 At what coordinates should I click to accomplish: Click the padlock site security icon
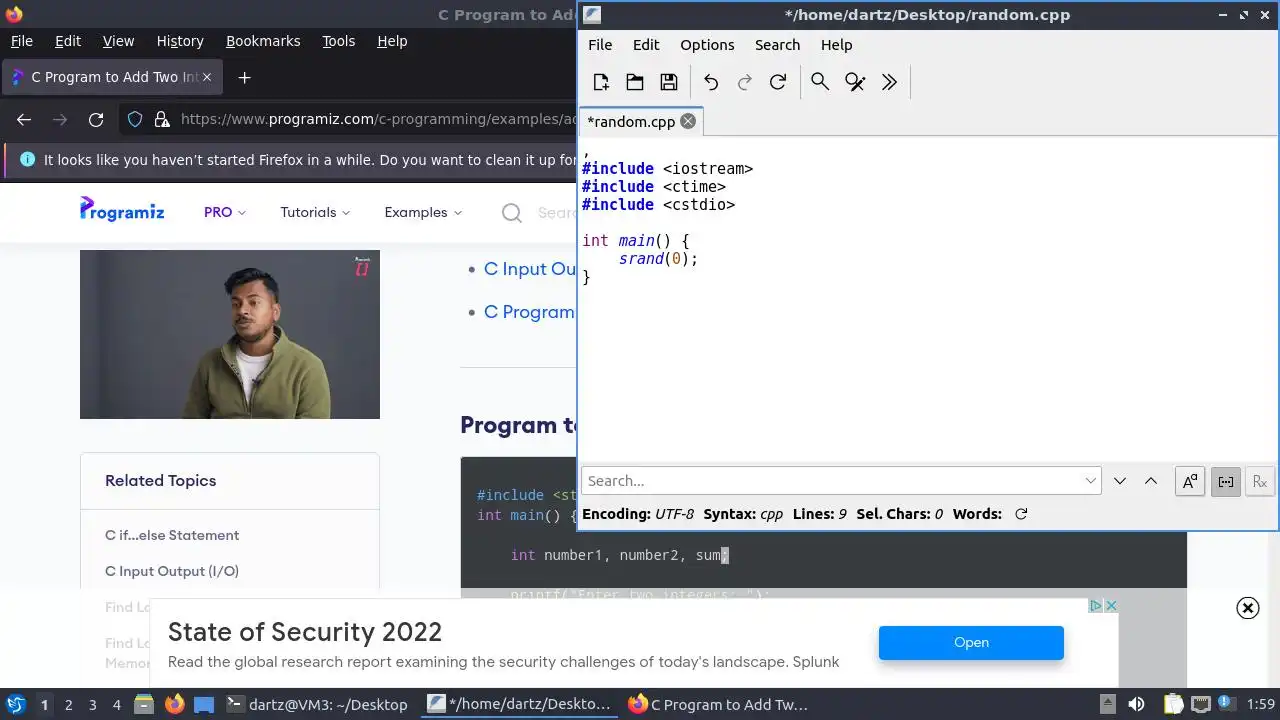(x=162, y=119)
